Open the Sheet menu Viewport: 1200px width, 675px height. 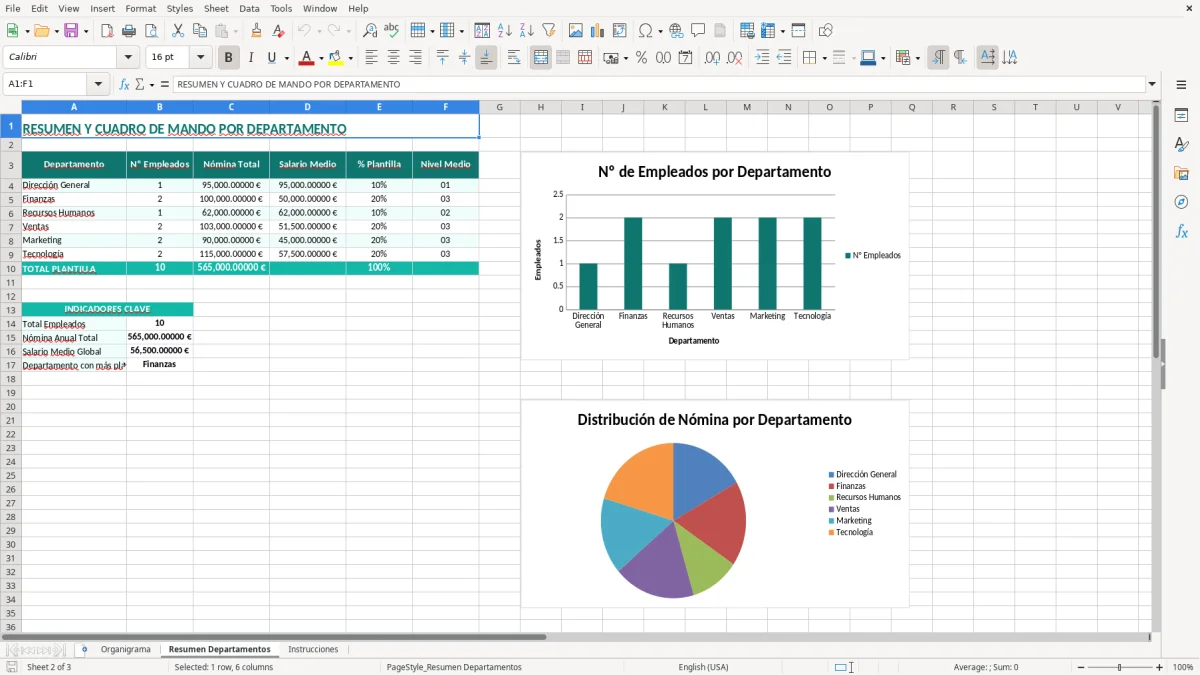click(x=216, y=8)
